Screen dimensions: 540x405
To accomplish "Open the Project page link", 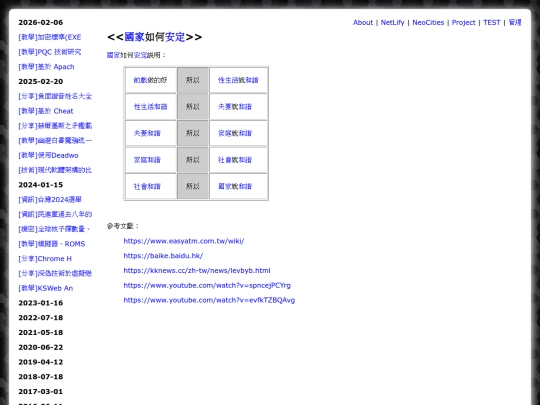I will [463, 22].
